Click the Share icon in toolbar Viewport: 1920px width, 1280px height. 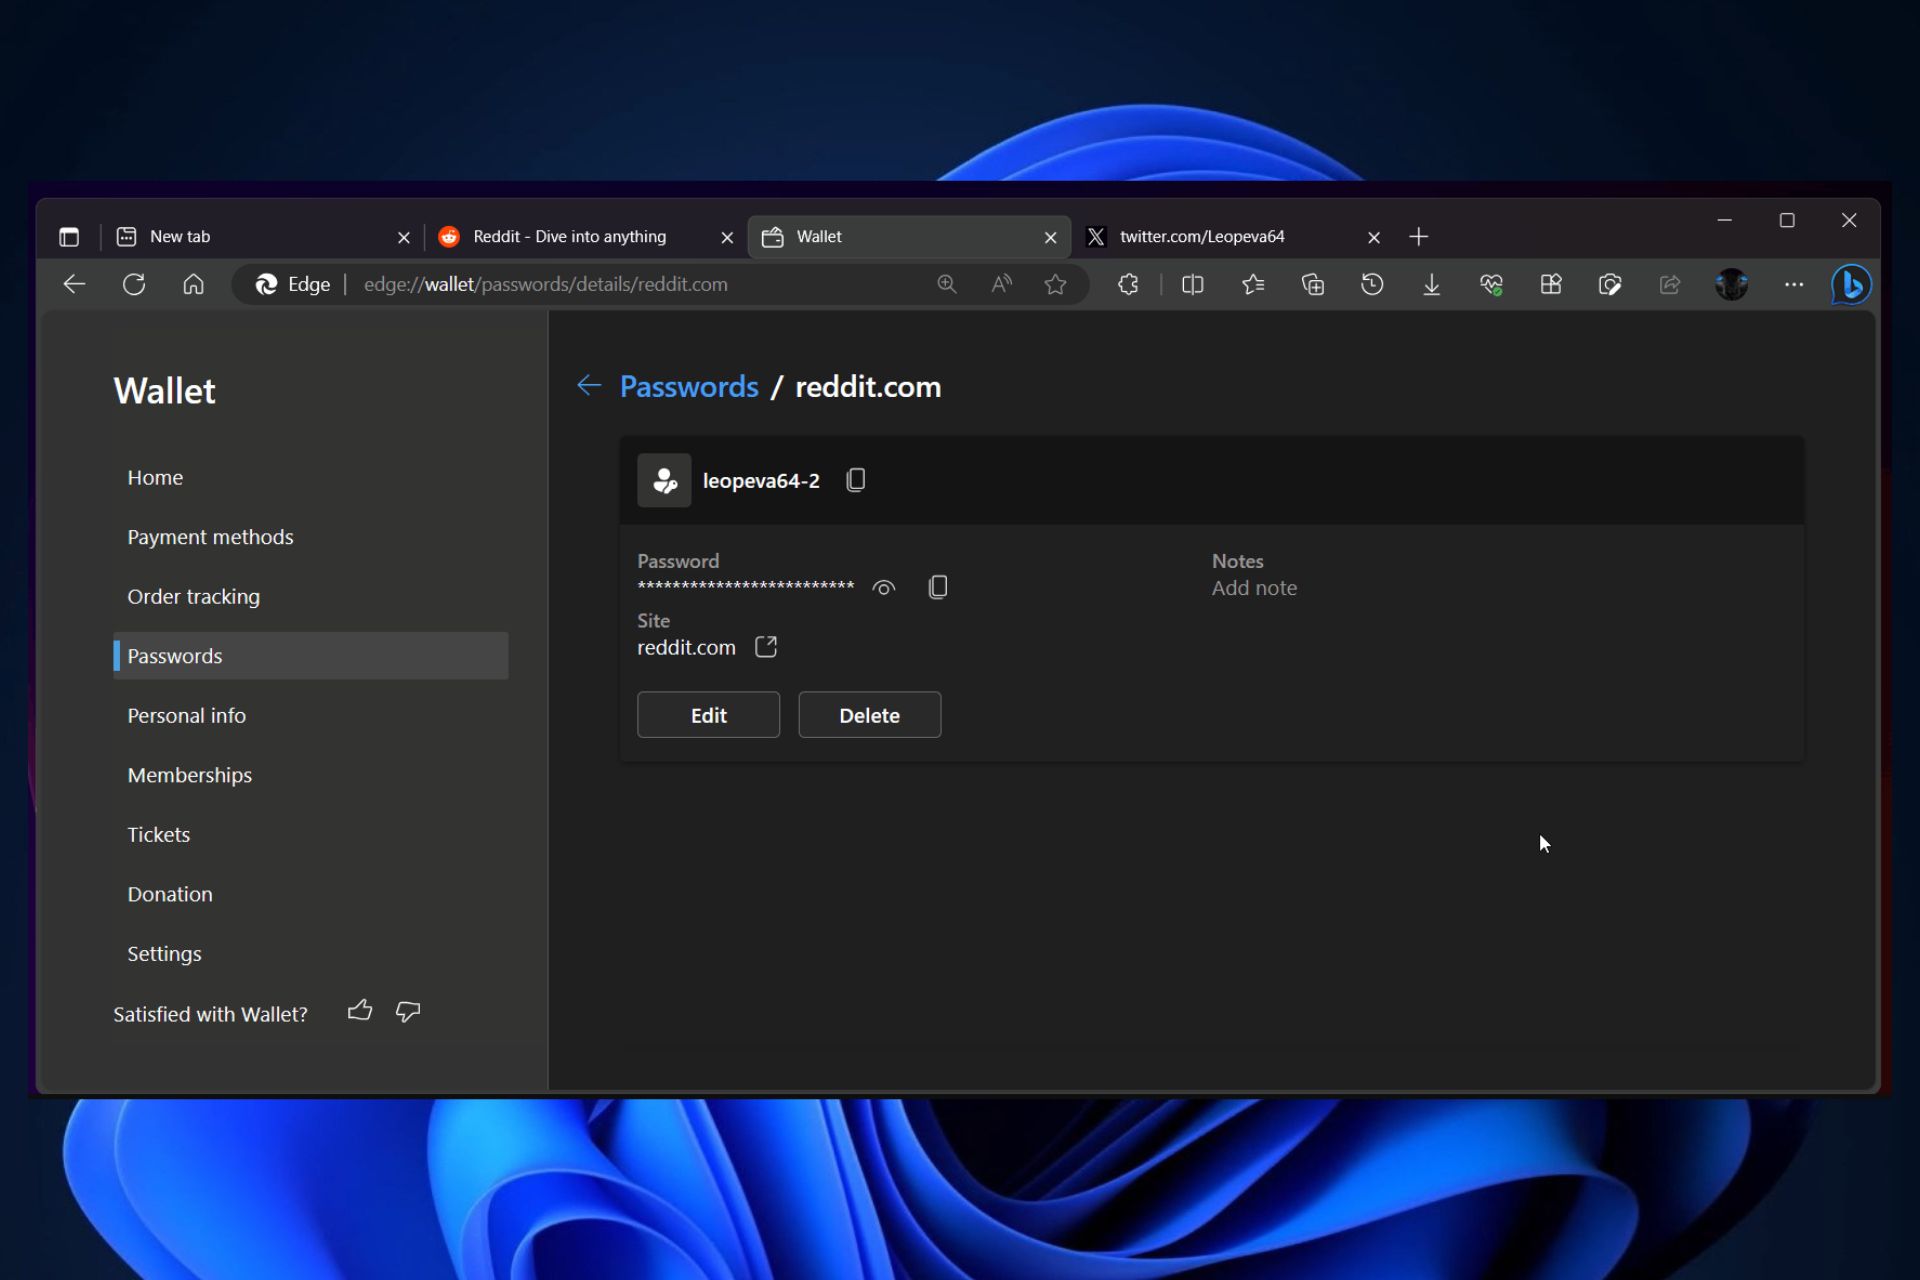[x=1670, y=284]
